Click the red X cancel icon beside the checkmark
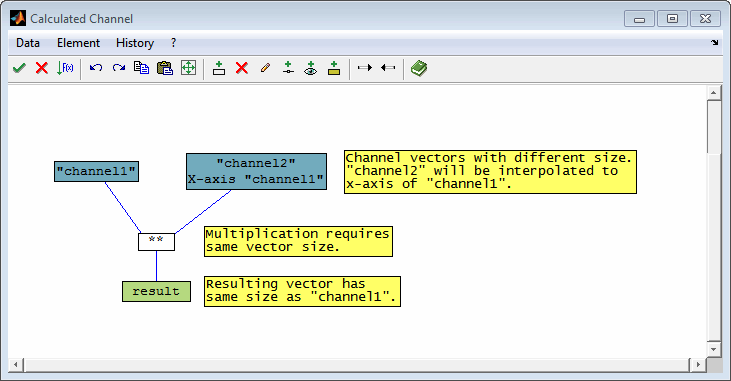Viewport: 731px width, 381px height. (x=42, y=68)
